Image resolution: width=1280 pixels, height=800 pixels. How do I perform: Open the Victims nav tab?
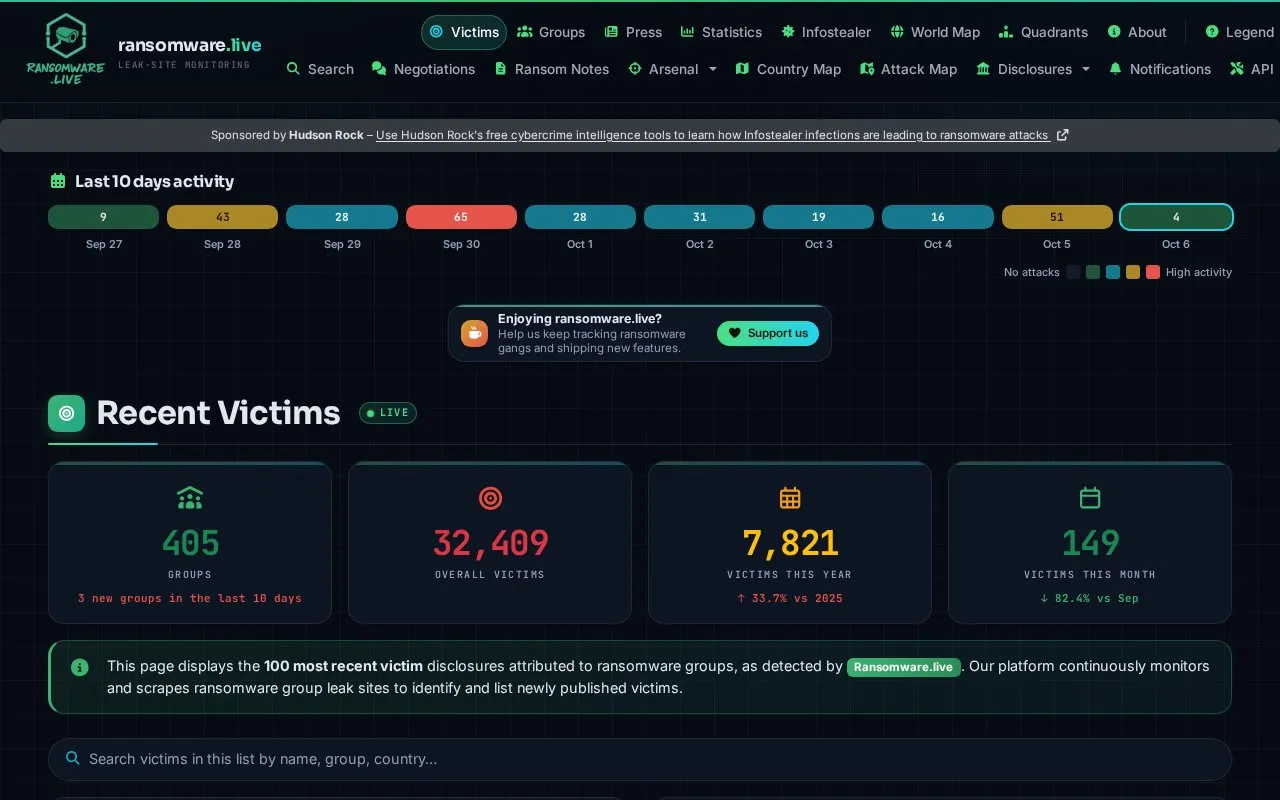(464, 32)
